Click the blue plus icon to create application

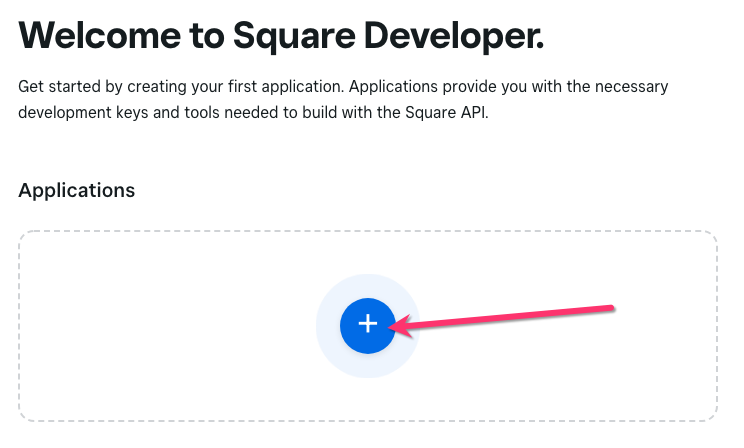point(368,326)
